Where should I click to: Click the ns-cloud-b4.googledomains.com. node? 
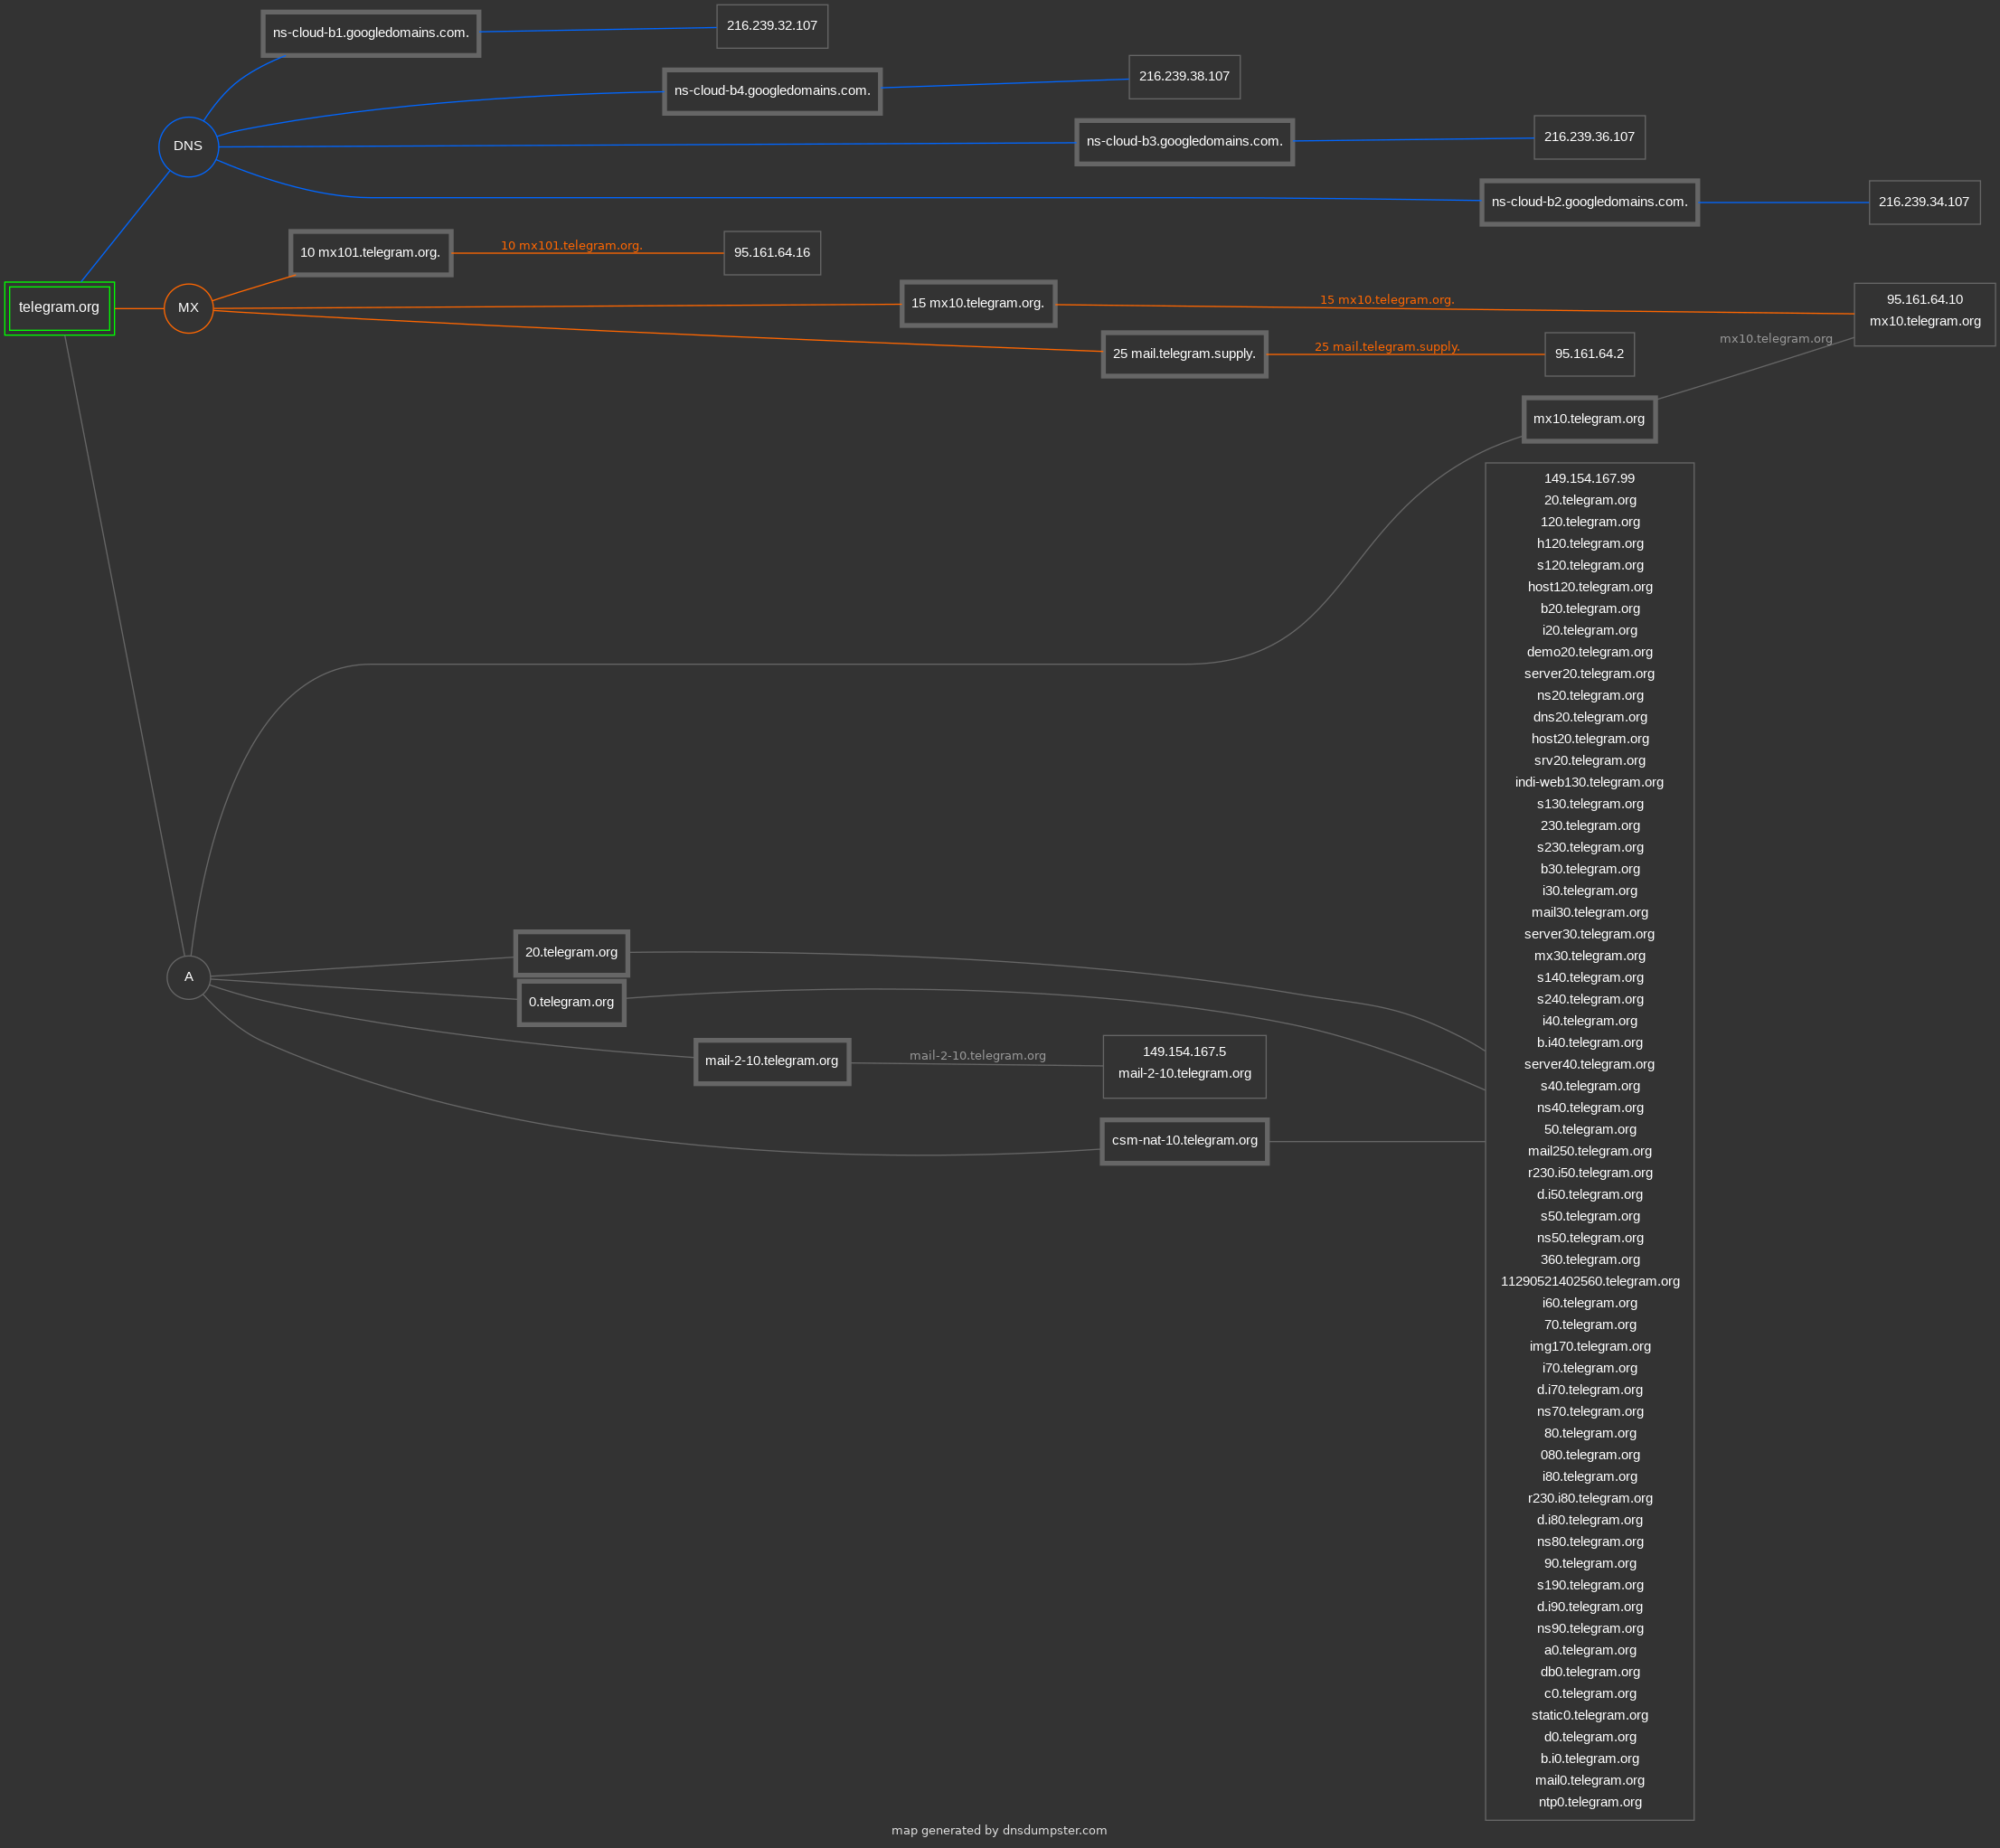[x=772, y=91]
